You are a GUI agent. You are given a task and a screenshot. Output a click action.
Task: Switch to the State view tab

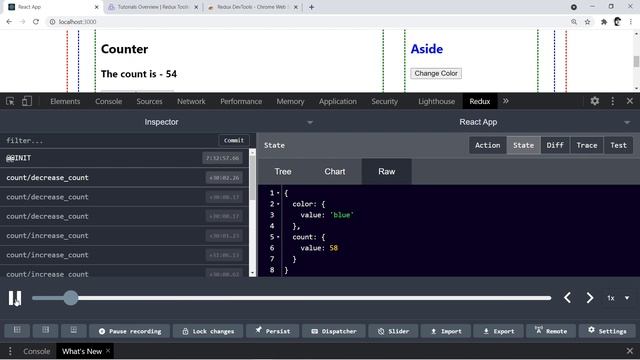pos(523,145)
